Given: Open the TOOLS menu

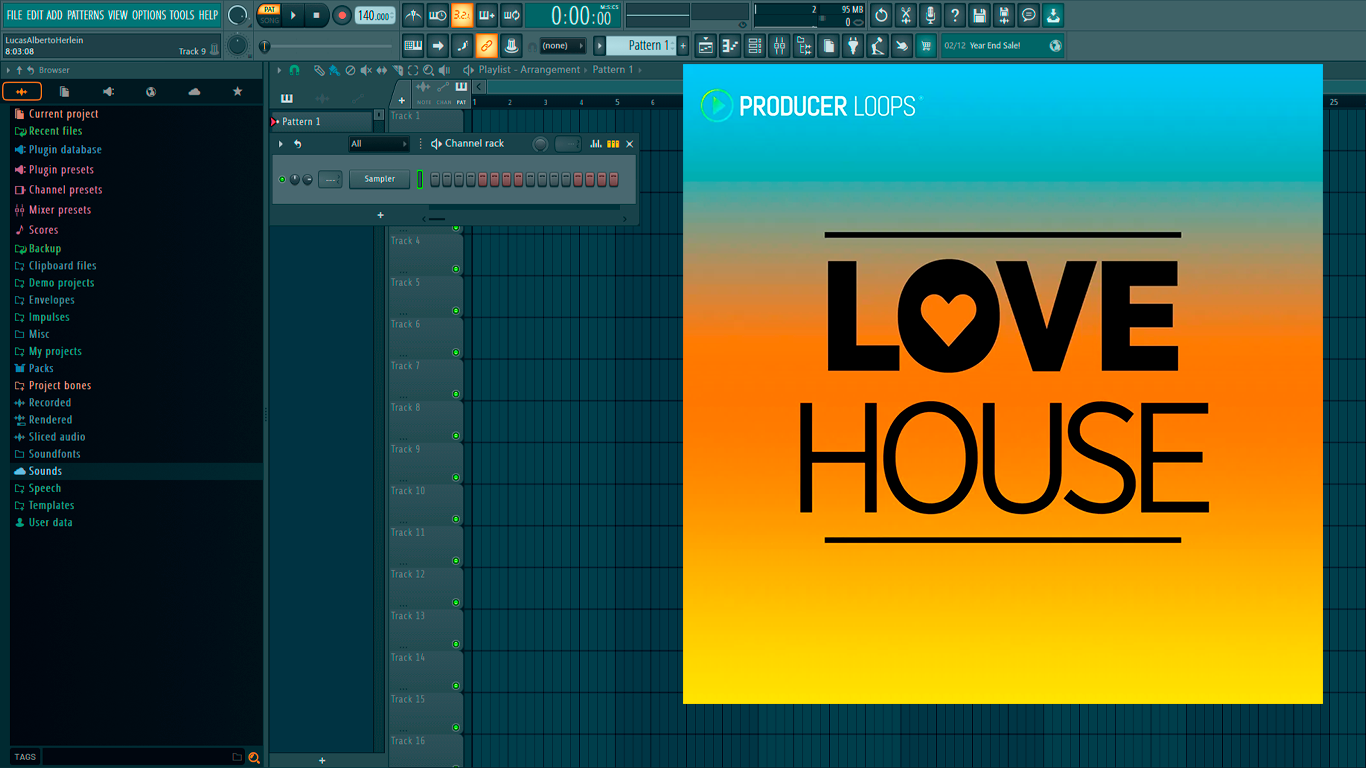Looking at the screenshot, I should coord(182,15).
